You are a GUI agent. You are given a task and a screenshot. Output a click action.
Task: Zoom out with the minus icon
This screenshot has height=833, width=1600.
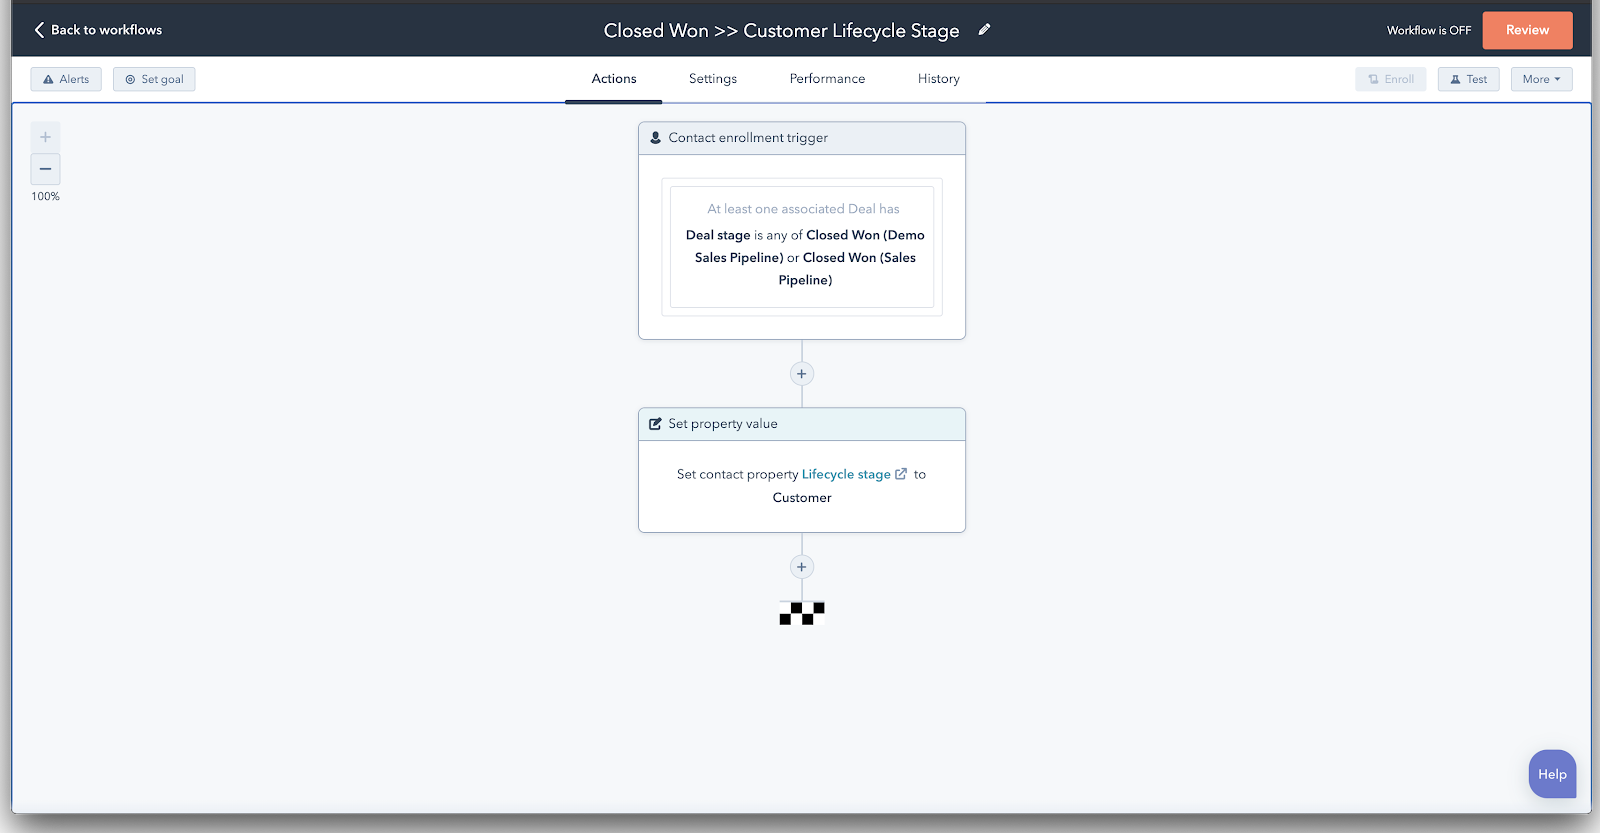tap(45, 169)
